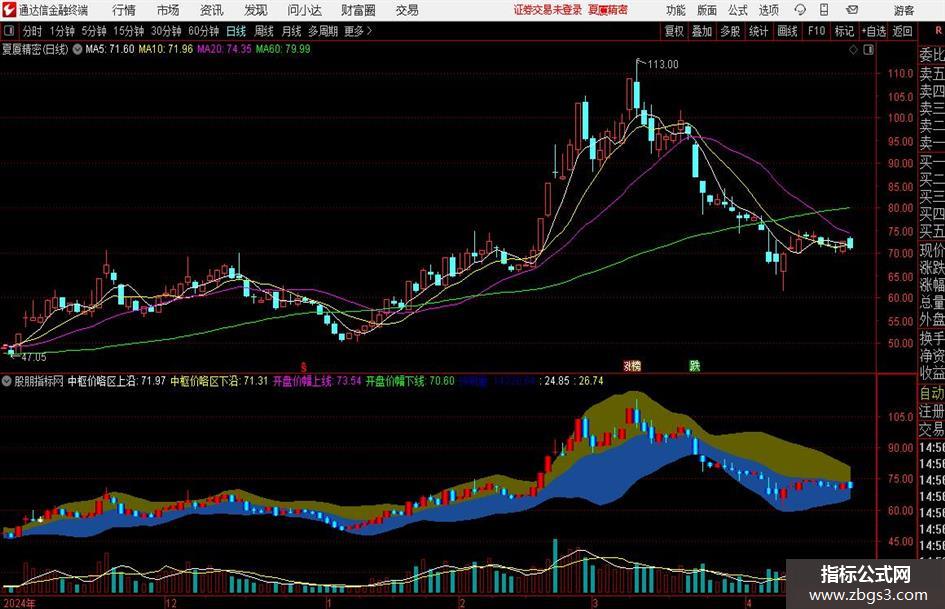Open the 公式 menu
The image size is (945, 609).
[737, 10]
